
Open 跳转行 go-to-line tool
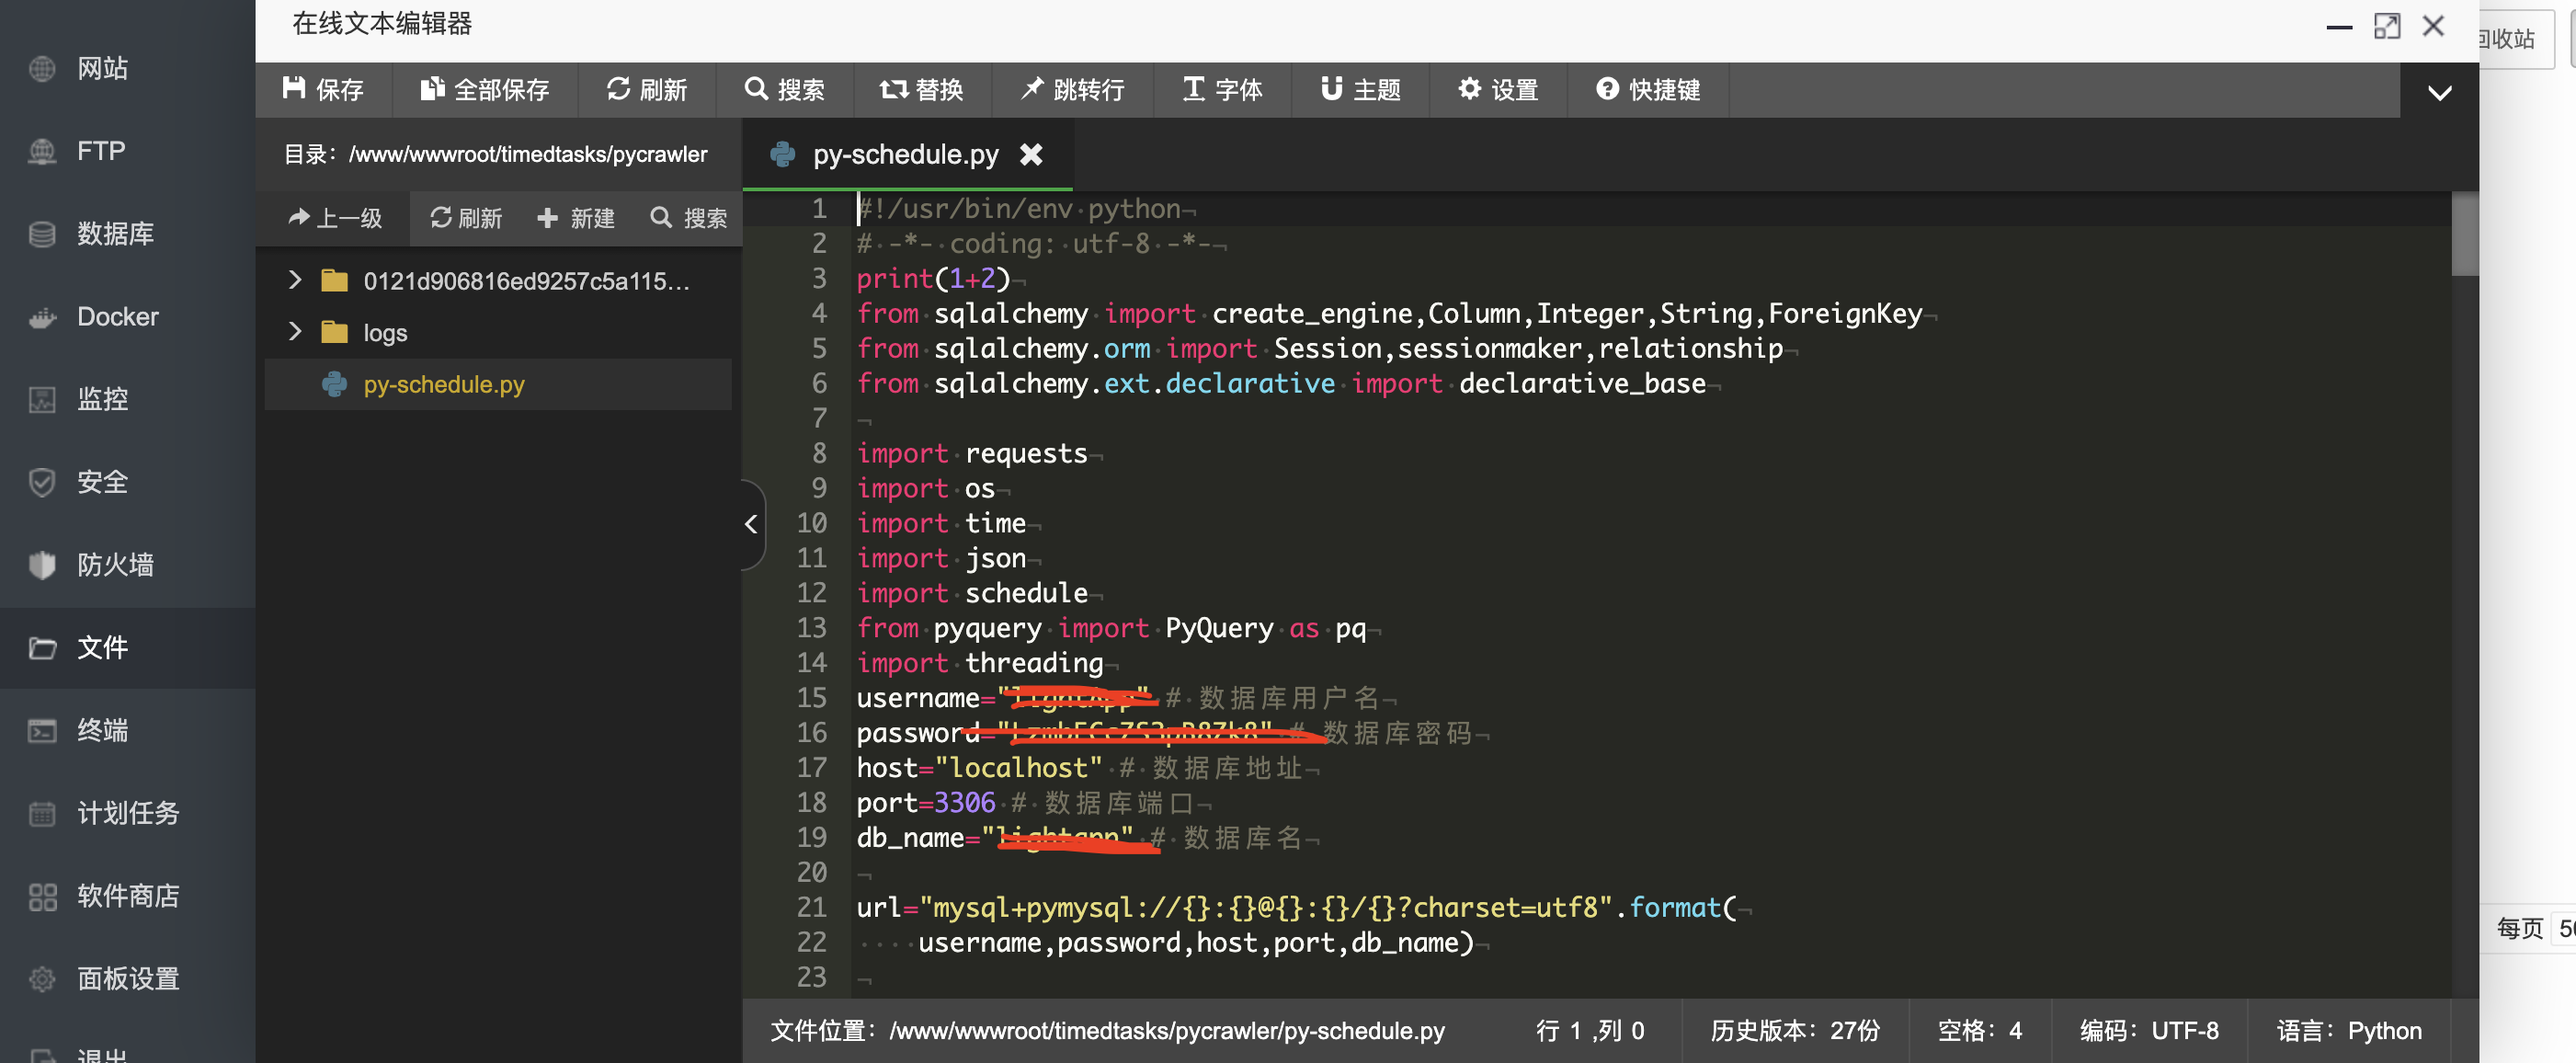tap(1072, 90)
